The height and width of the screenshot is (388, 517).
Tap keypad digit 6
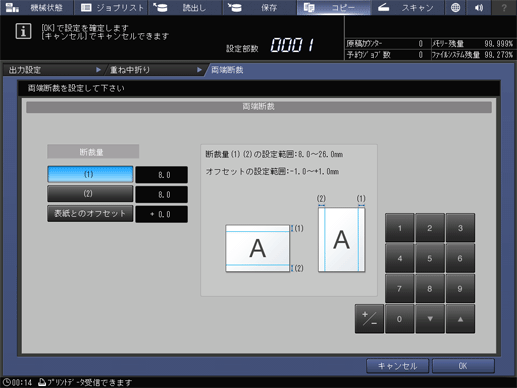tap(460, 258)
